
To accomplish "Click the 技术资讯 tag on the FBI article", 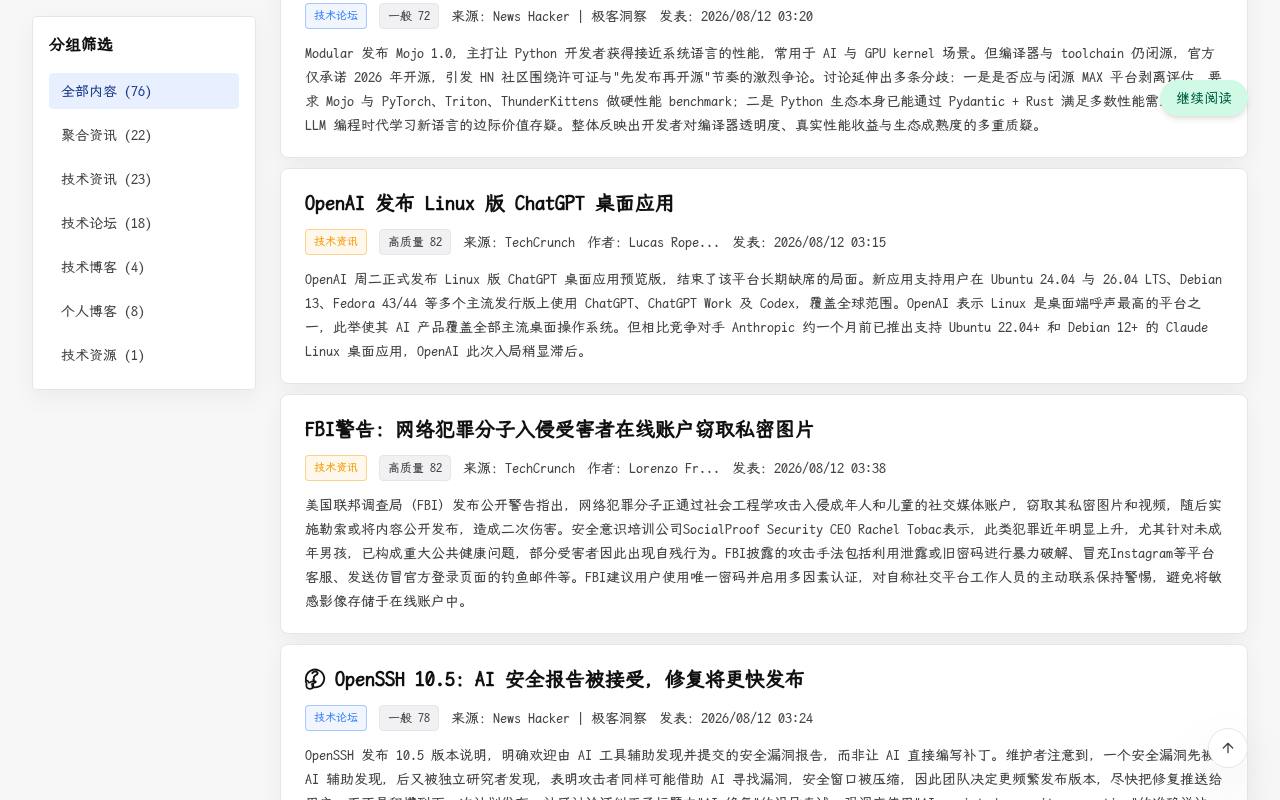I will pyautogui.click(x=336, y=468).
